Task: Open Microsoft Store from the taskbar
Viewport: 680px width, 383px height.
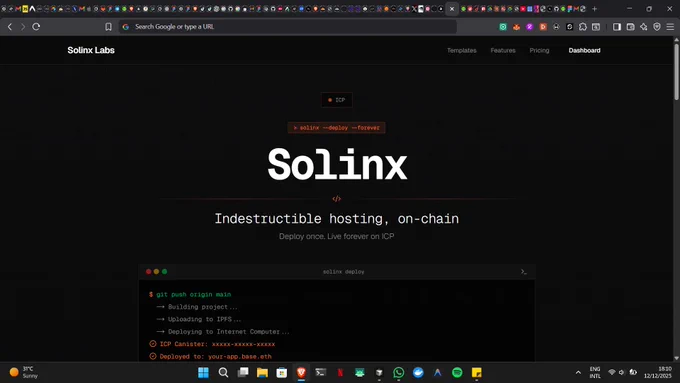Action: click(281, 373)
